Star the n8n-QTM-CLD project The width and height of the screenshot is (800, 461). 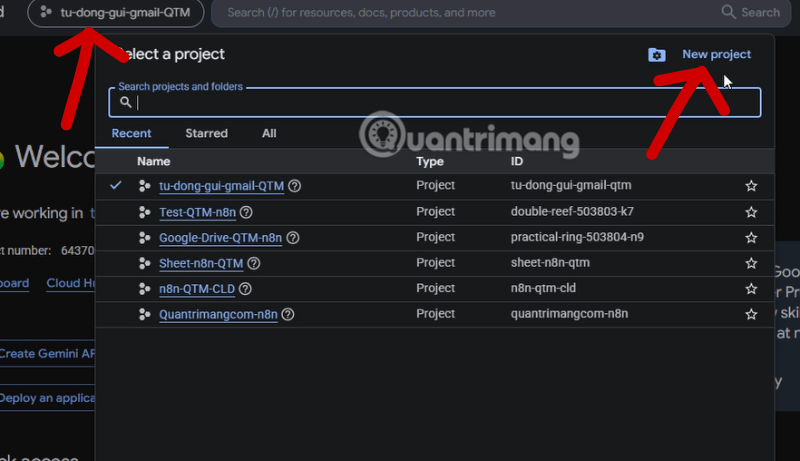click(751, 289)
